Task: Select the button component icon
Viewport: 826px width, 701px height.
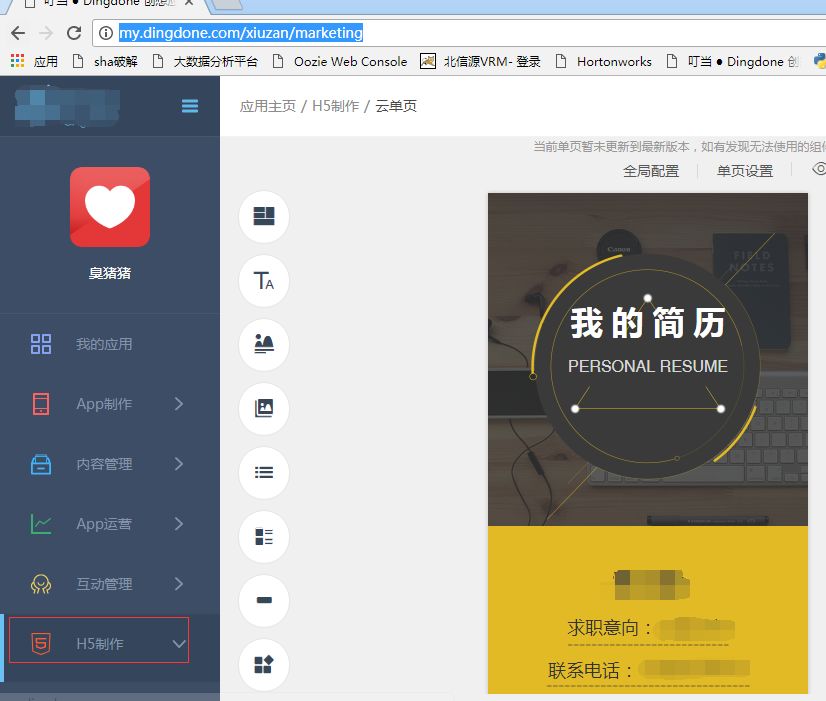Action: 263,601
